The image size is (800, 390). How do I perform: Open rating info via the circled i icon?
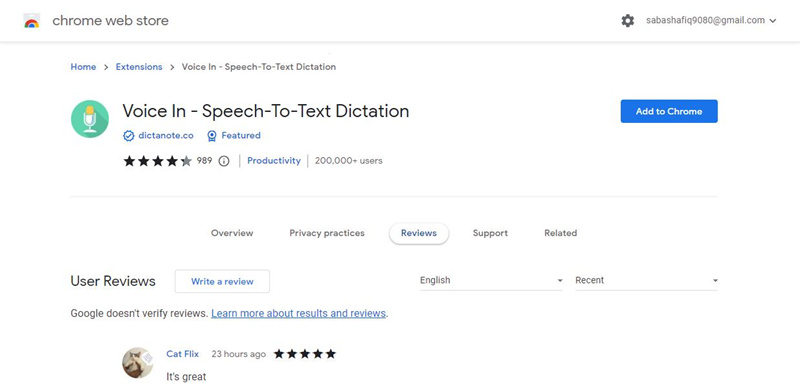pos(223,161)
